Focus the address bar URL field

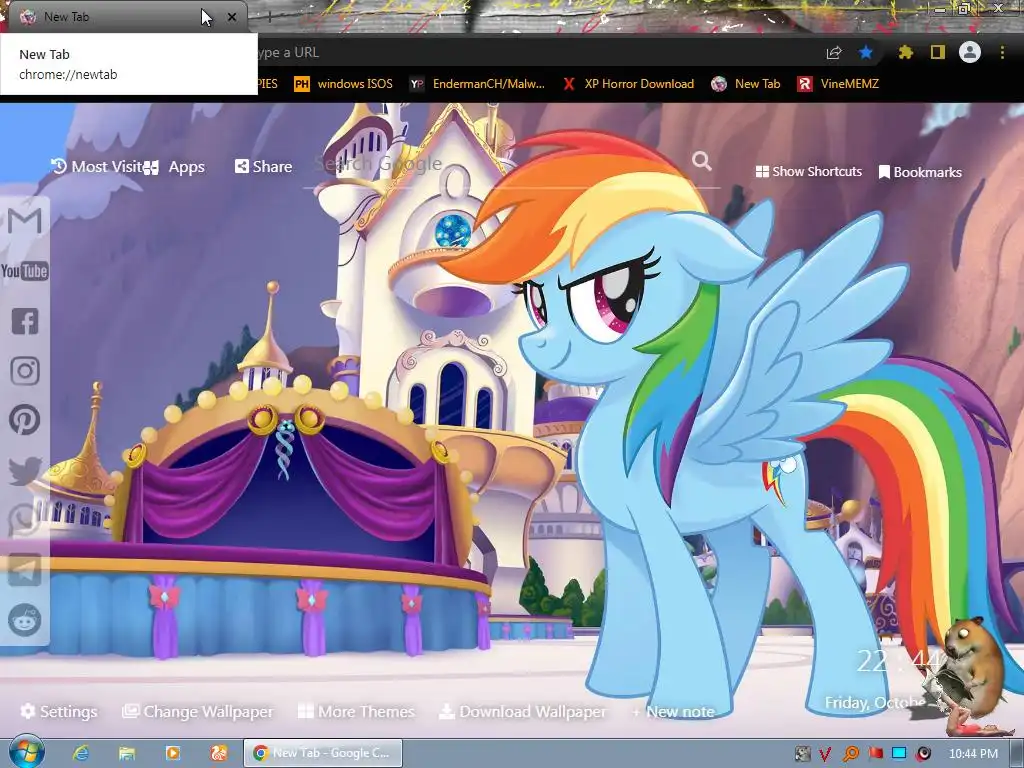tap(536, 52)
